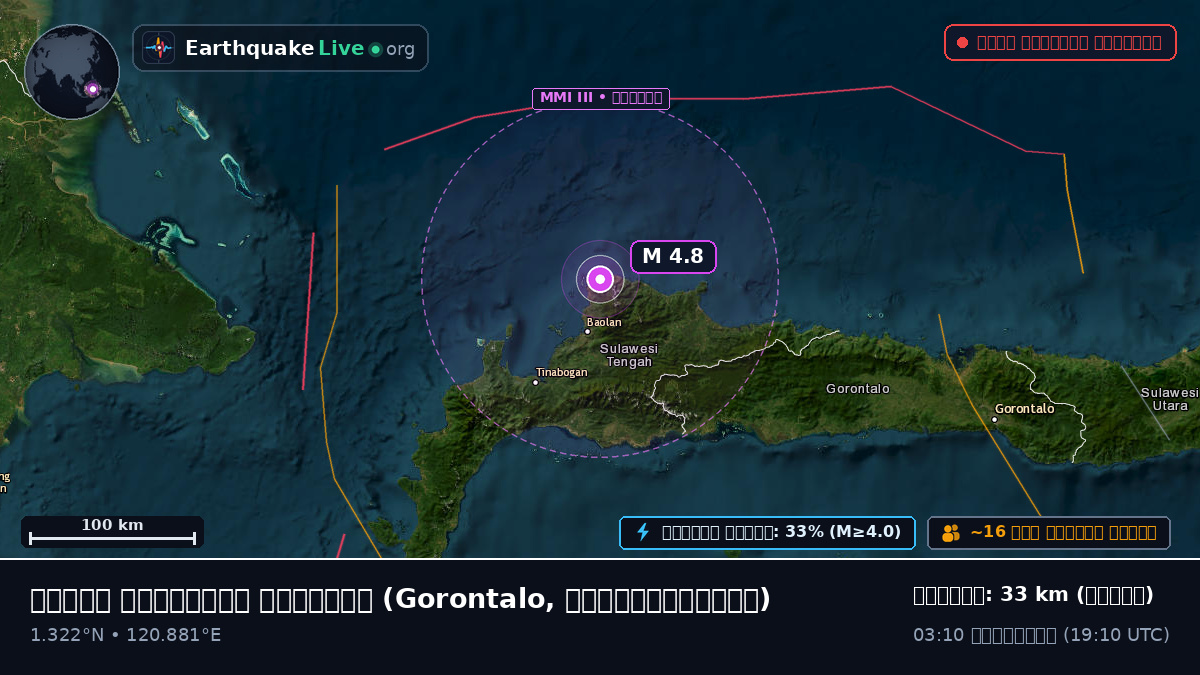Click the Gorontalo province label on the map
This screenshot has height=675, width=1200.
858,389
